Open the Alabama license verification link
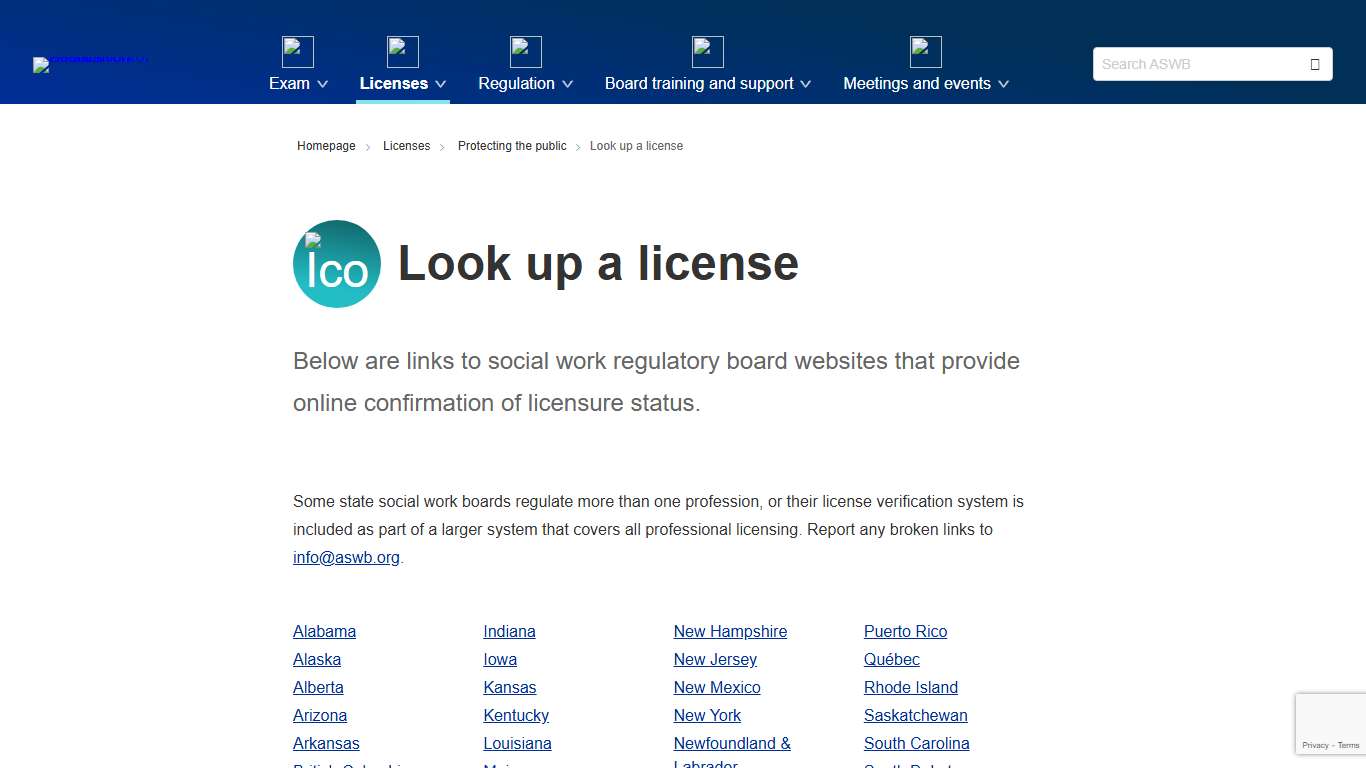 tap(324, 631)
